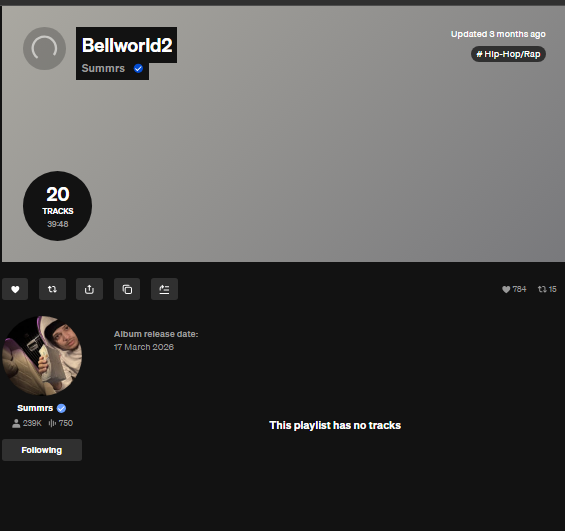
Task: Click the 20 tracks badge
Action: pyautogui.click(x=58, y=206)
